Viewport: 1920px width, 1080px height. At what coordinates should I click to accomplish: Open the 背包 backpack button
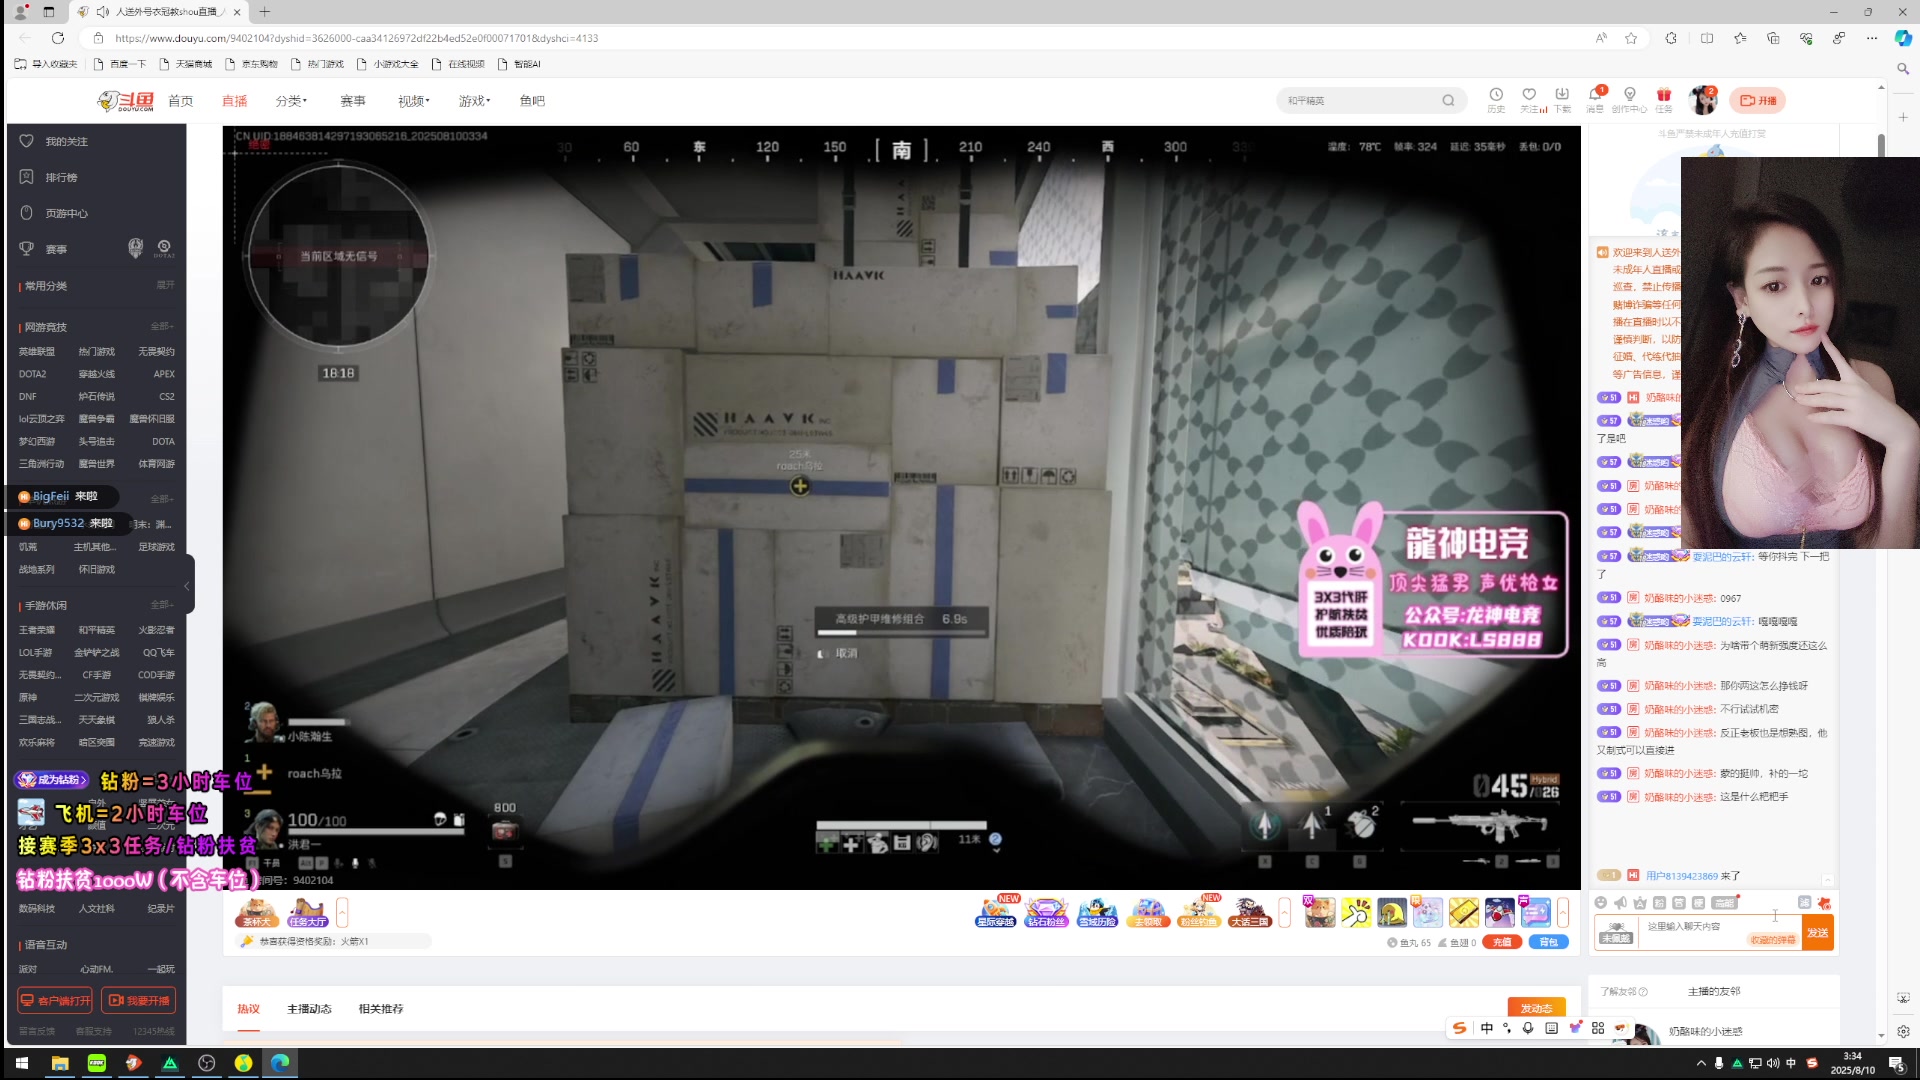(1549, 942)
